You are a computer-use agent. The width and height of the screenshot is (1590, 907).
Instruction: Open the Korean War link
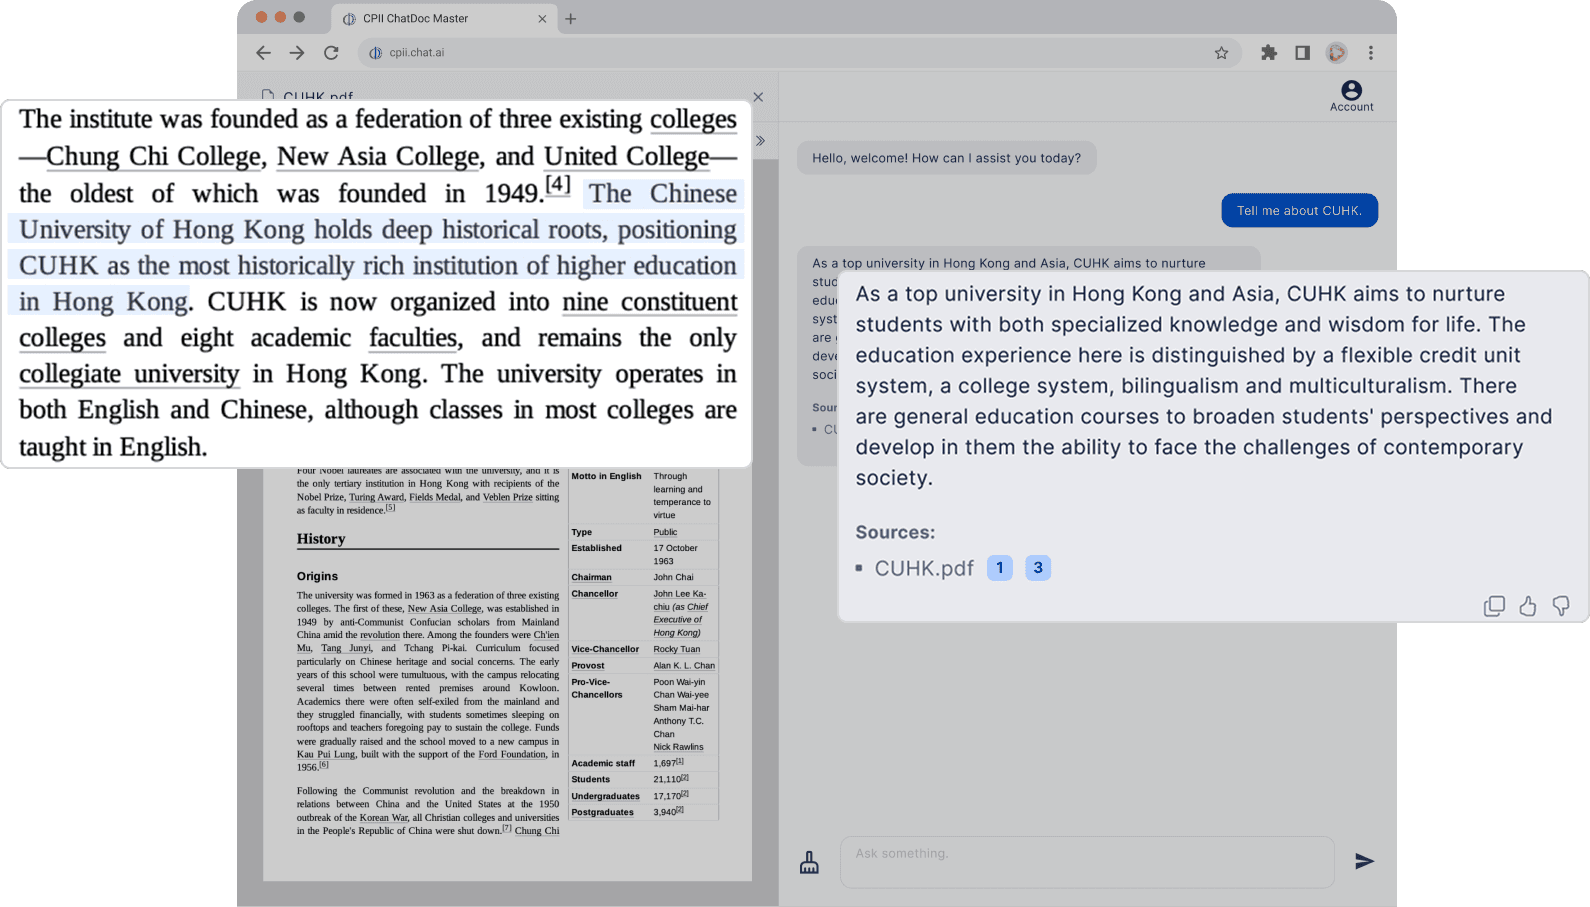point(384,818)
